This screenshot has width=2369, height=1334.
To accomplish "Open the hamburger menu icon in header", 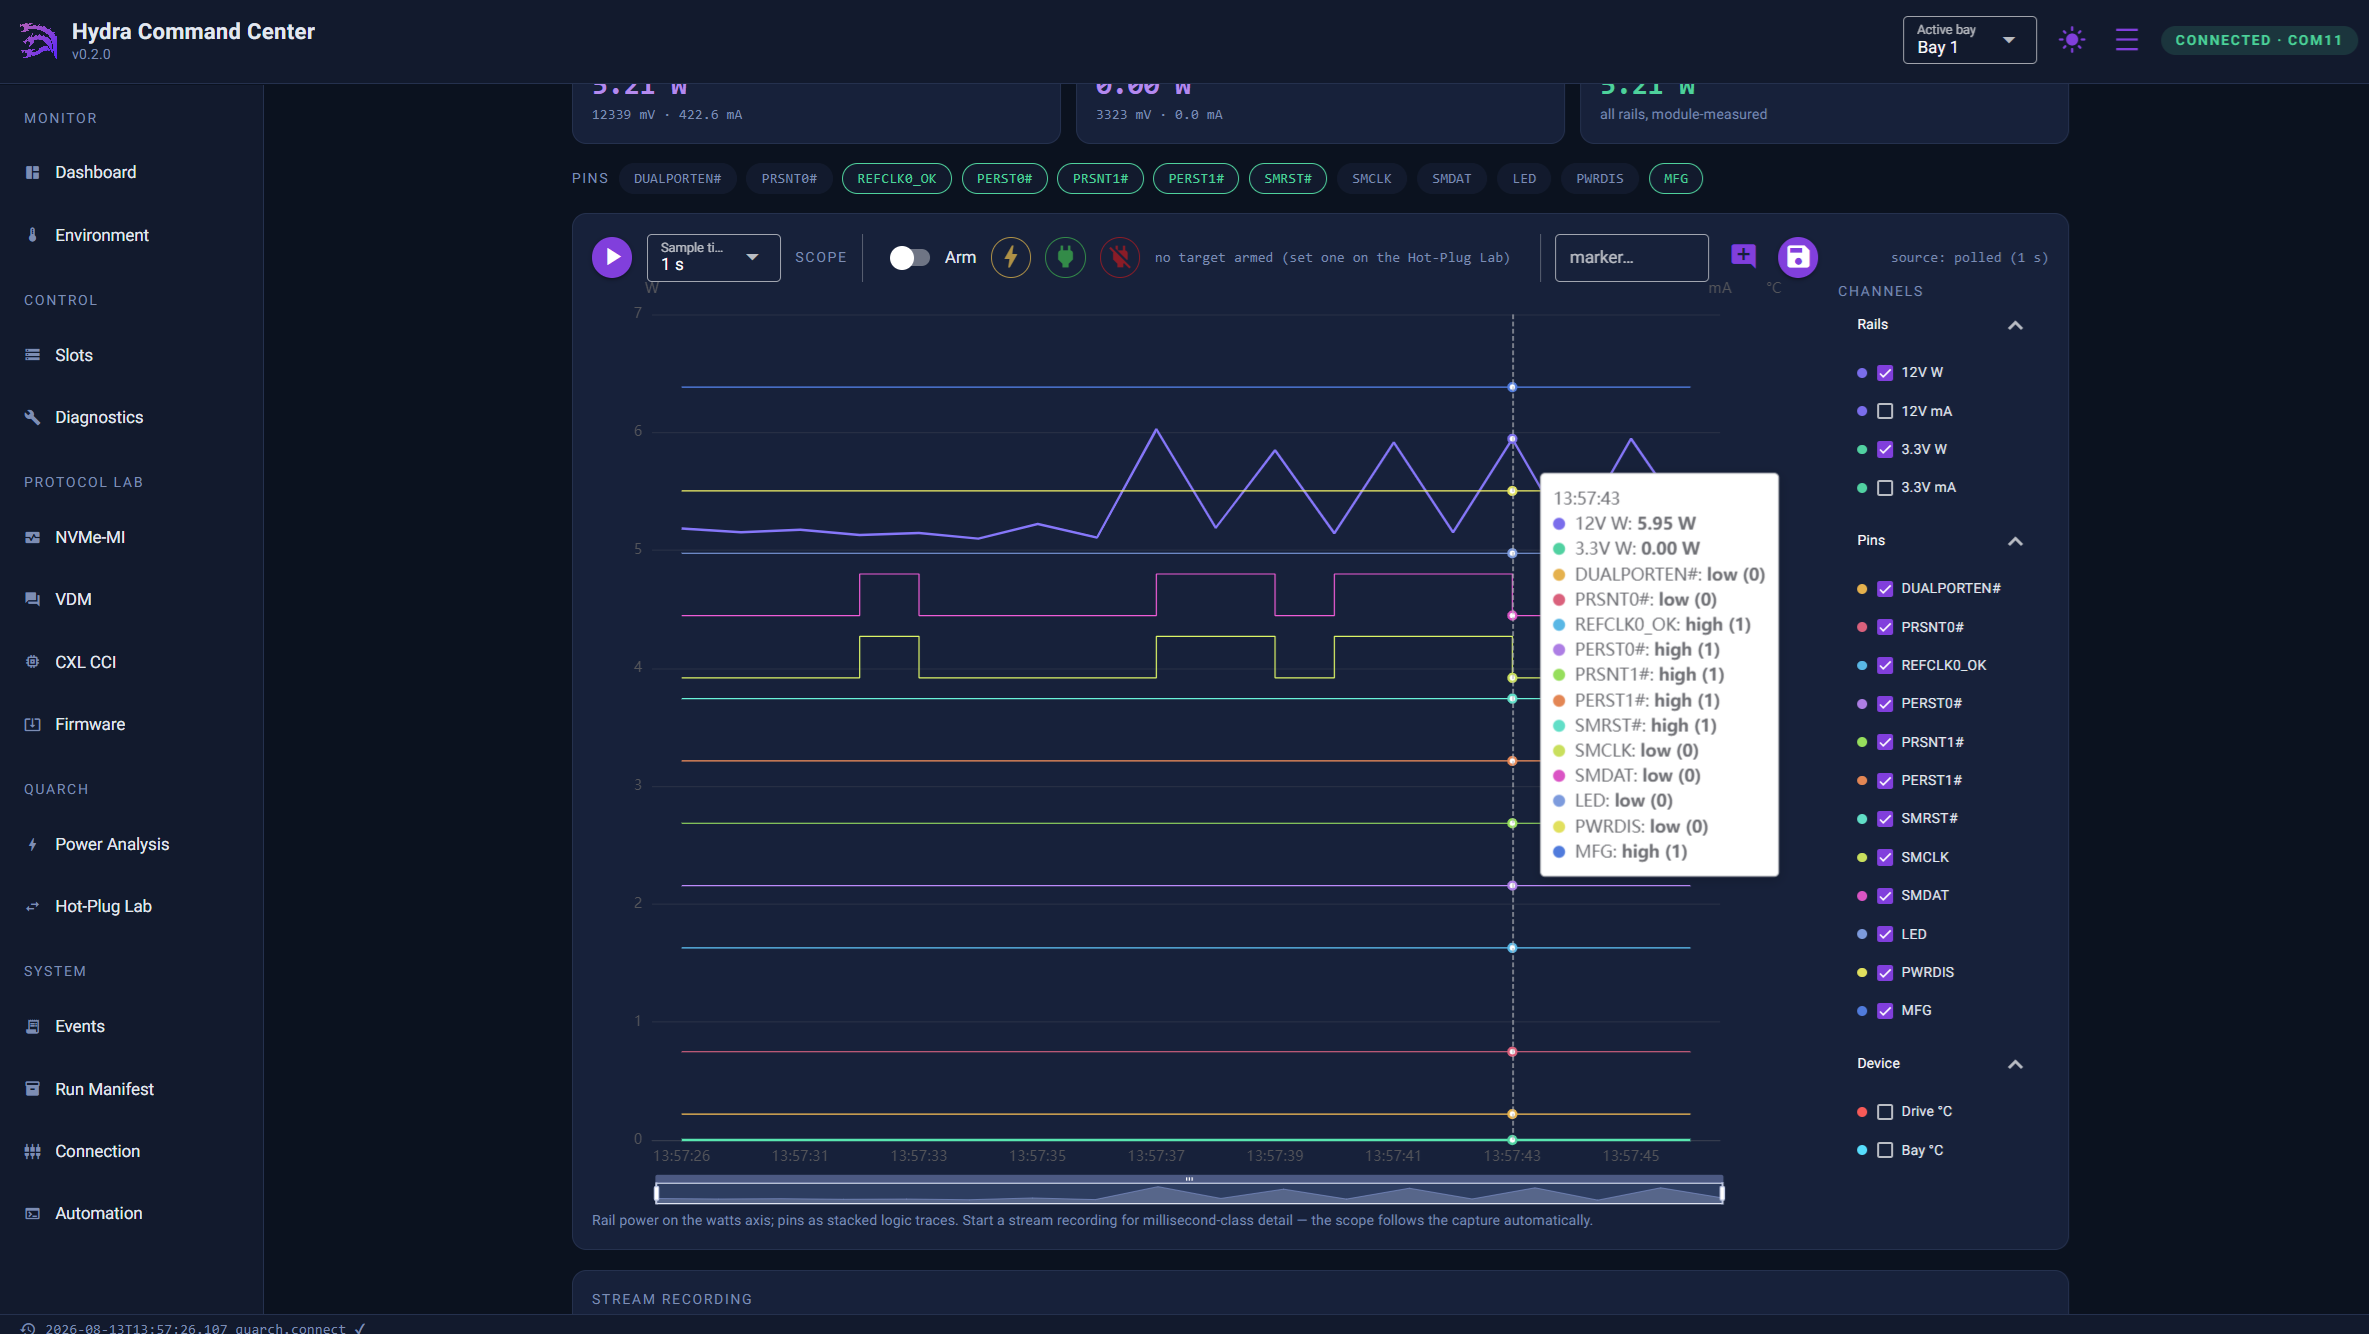I will (2126, 40).
